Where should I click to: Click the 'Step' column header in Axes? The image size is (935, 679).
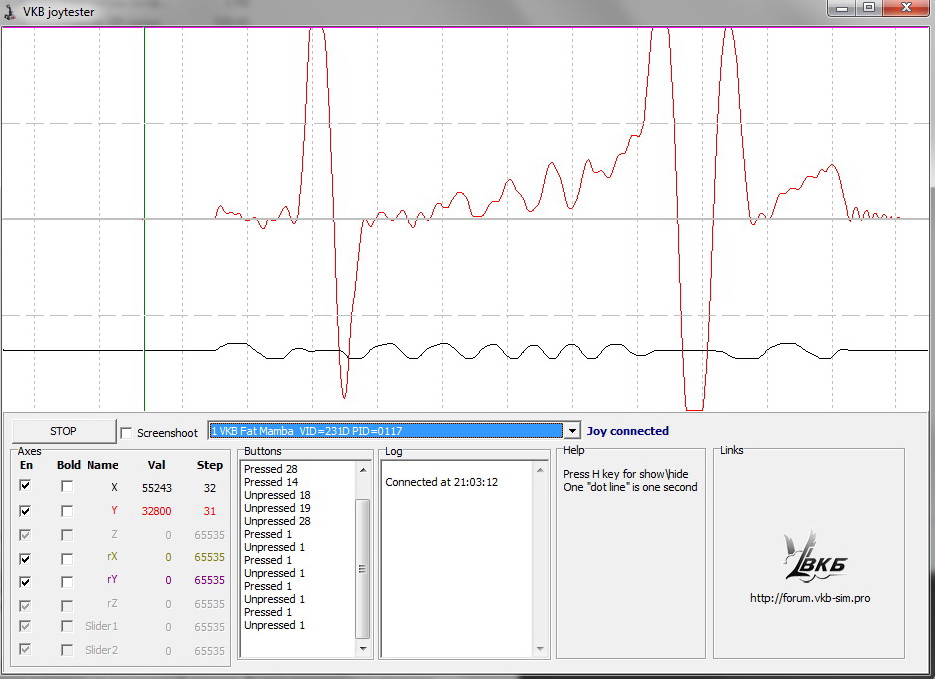point(210,465)
